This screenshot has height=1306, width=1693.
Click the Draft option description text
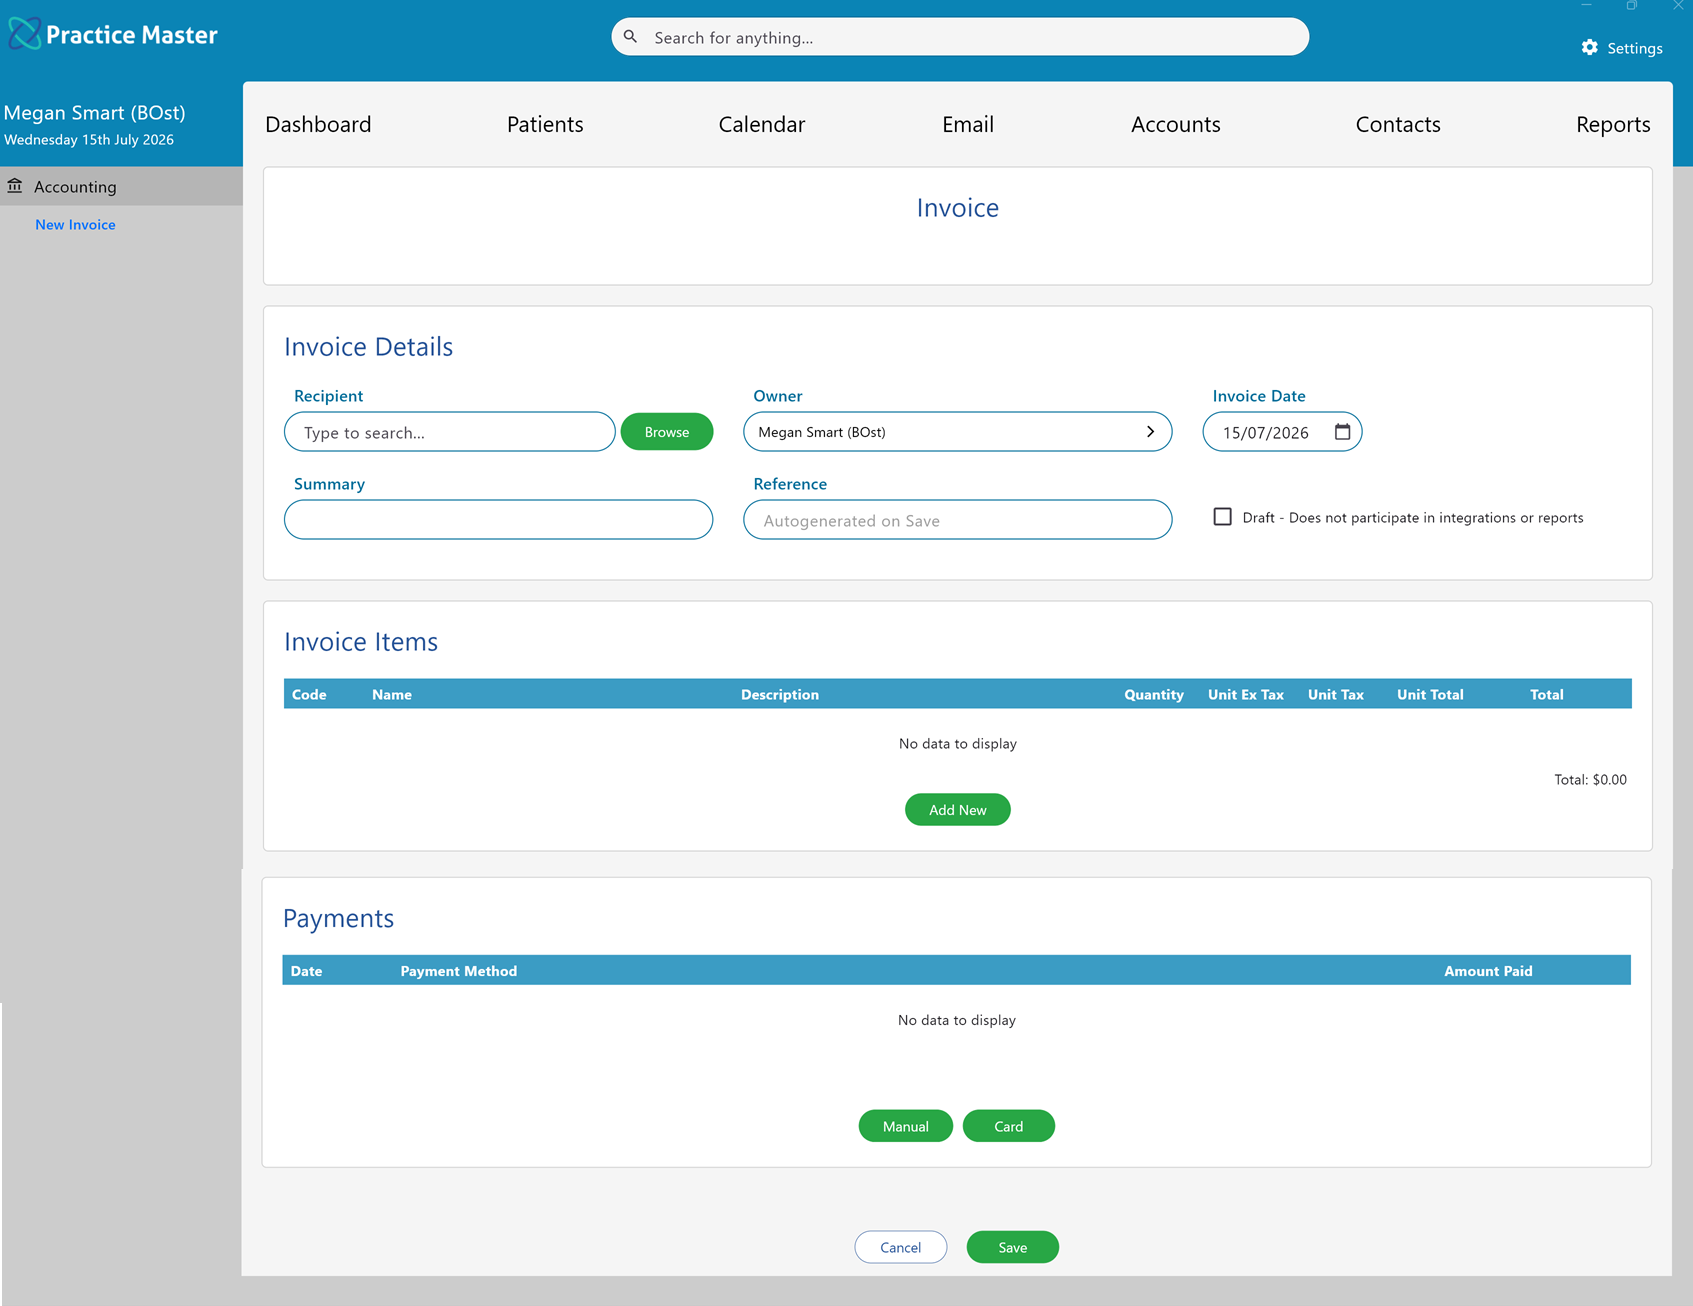(x=1412, y=518)
